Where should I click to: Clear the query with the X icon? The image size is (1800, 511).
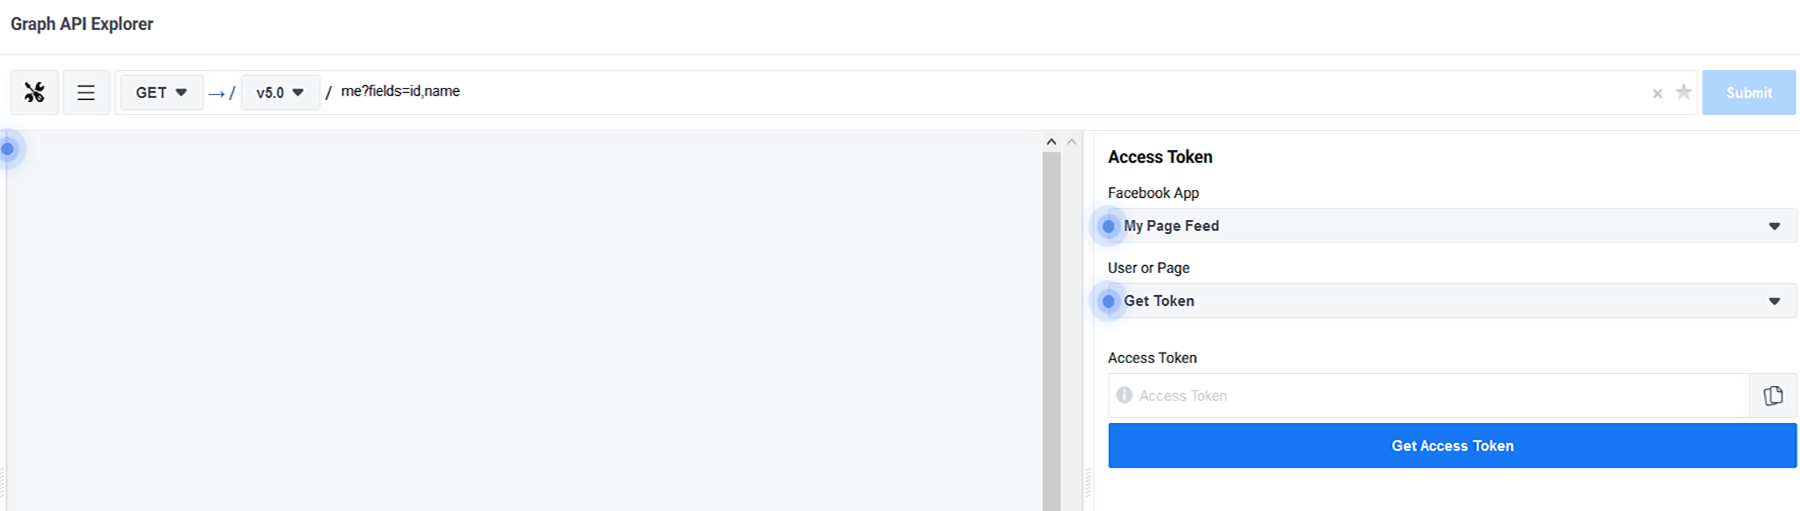click(1657, 93)
